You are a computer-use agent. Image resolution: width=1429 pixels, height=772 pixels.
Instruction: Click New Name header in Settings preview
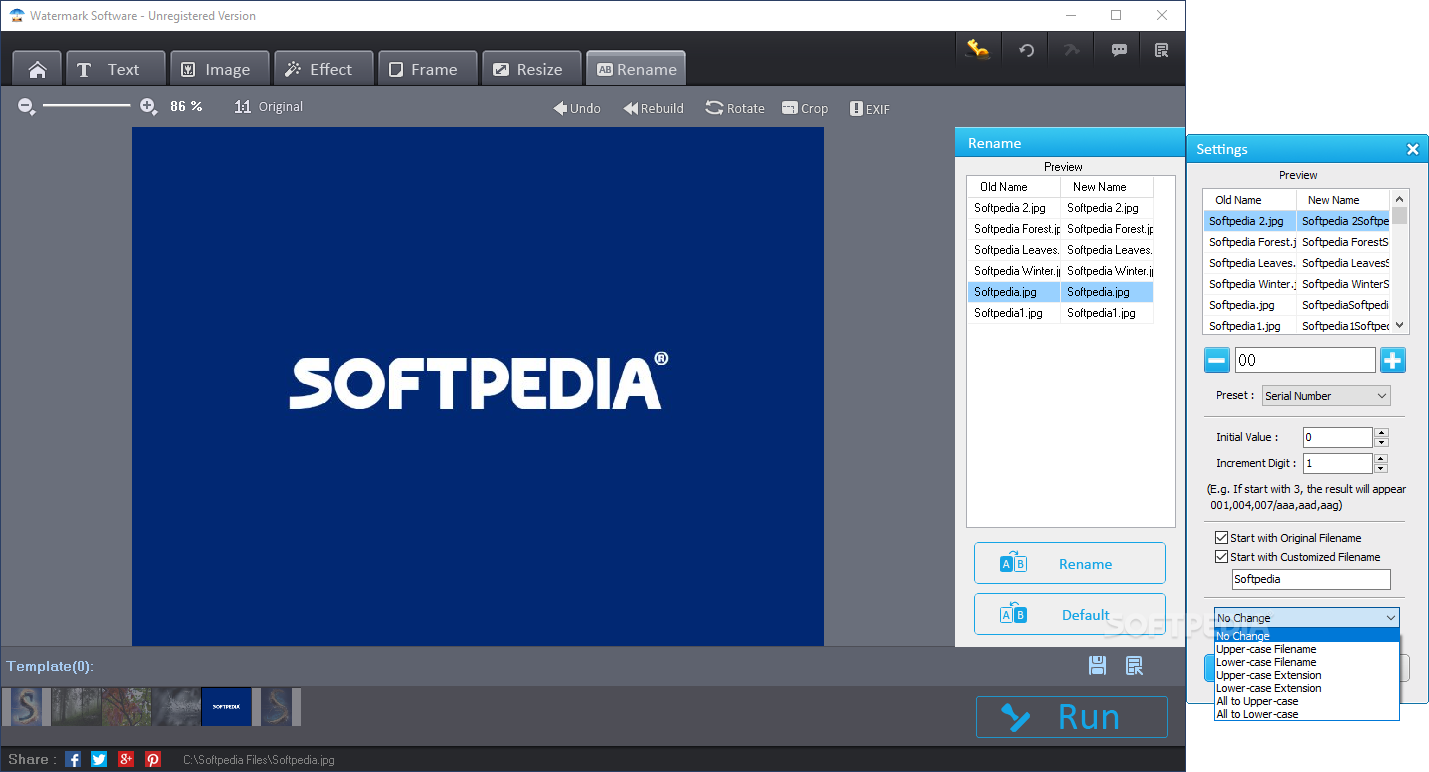tap(1343, 200)
